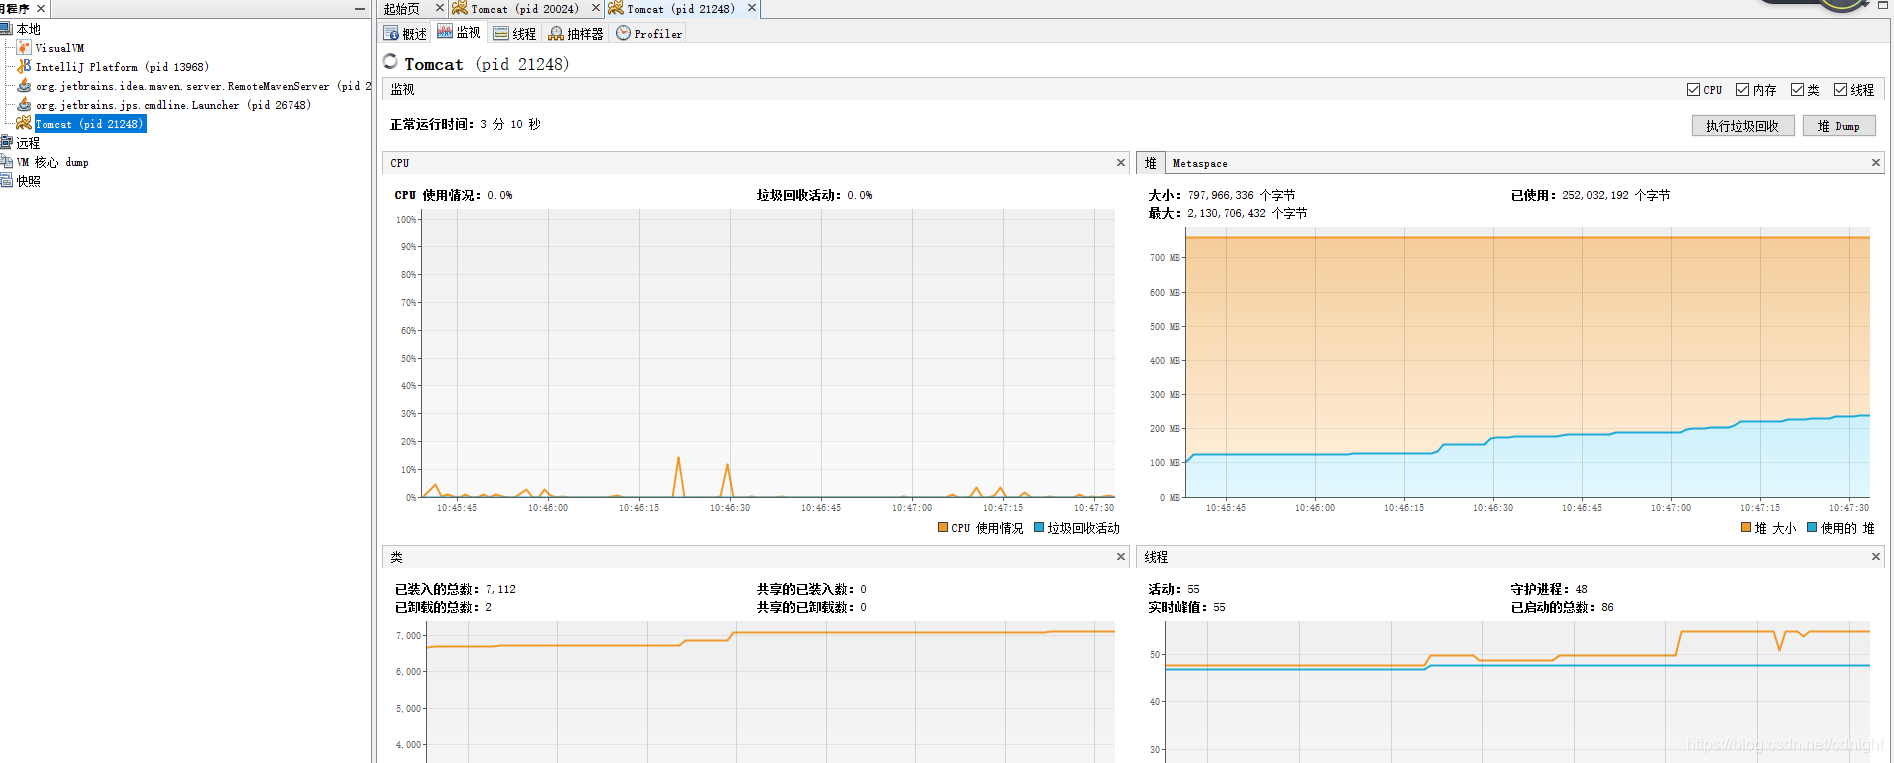This screenshot has width=1894, height=763.
Task: Open the 起始页 start page tab
Action: pyautogui.click(x=402, y=8)
